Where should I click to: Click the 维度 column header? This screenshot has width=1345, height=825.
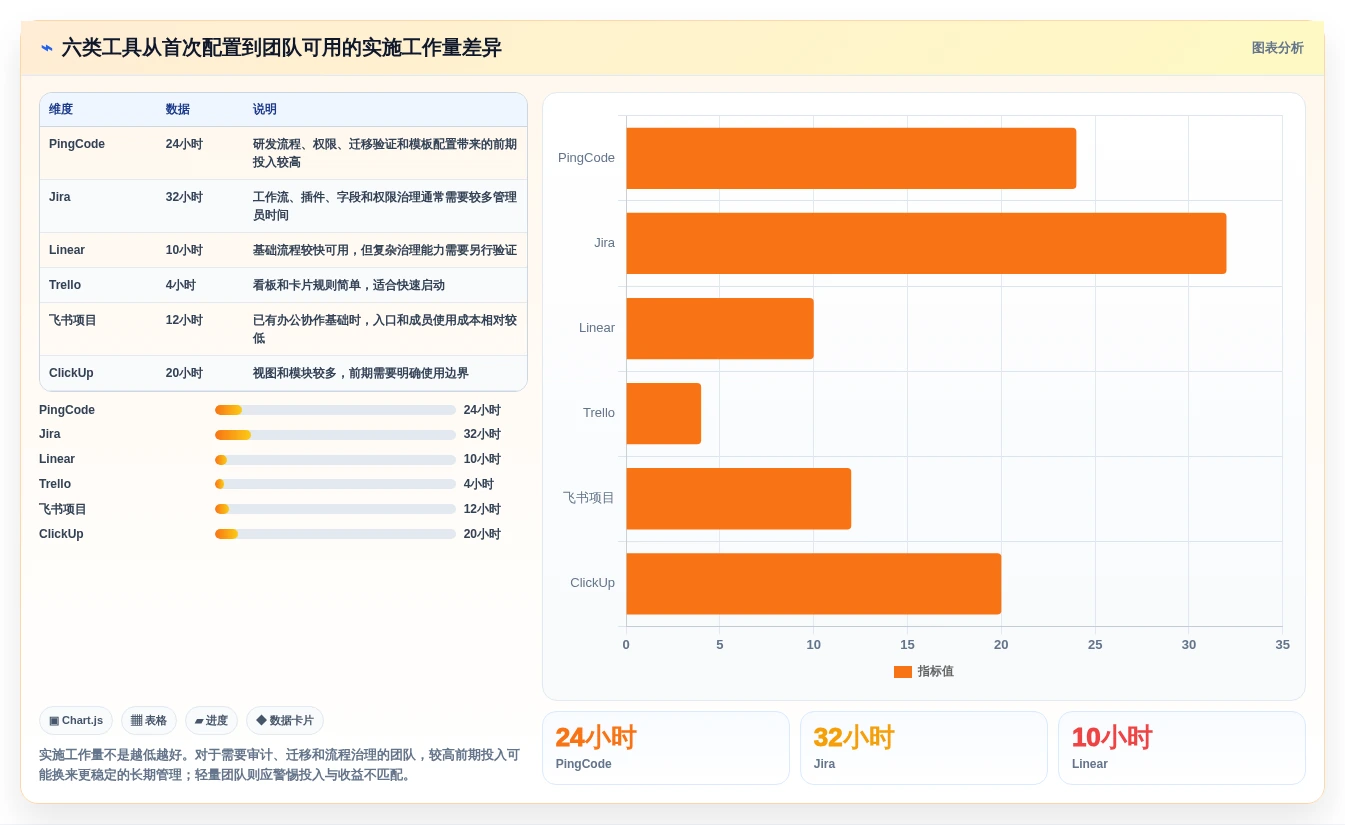[61, 110]
